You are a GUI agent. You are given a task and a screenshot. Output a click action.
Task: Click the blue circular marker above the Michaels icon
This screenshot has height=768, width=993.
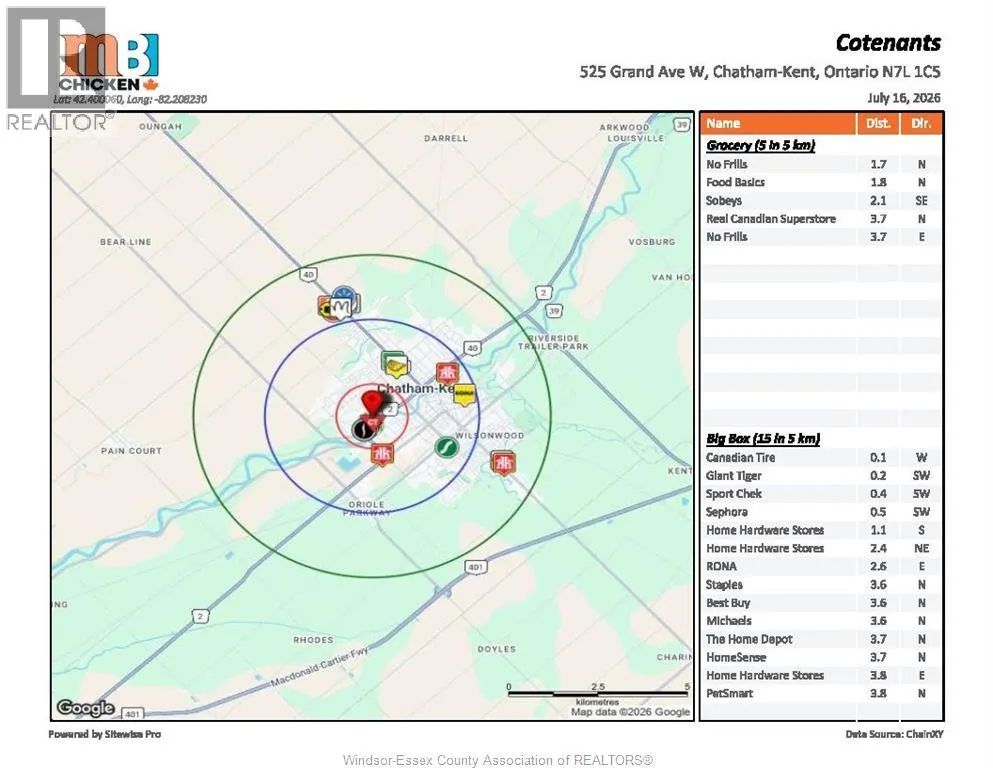tap(343, 293)
